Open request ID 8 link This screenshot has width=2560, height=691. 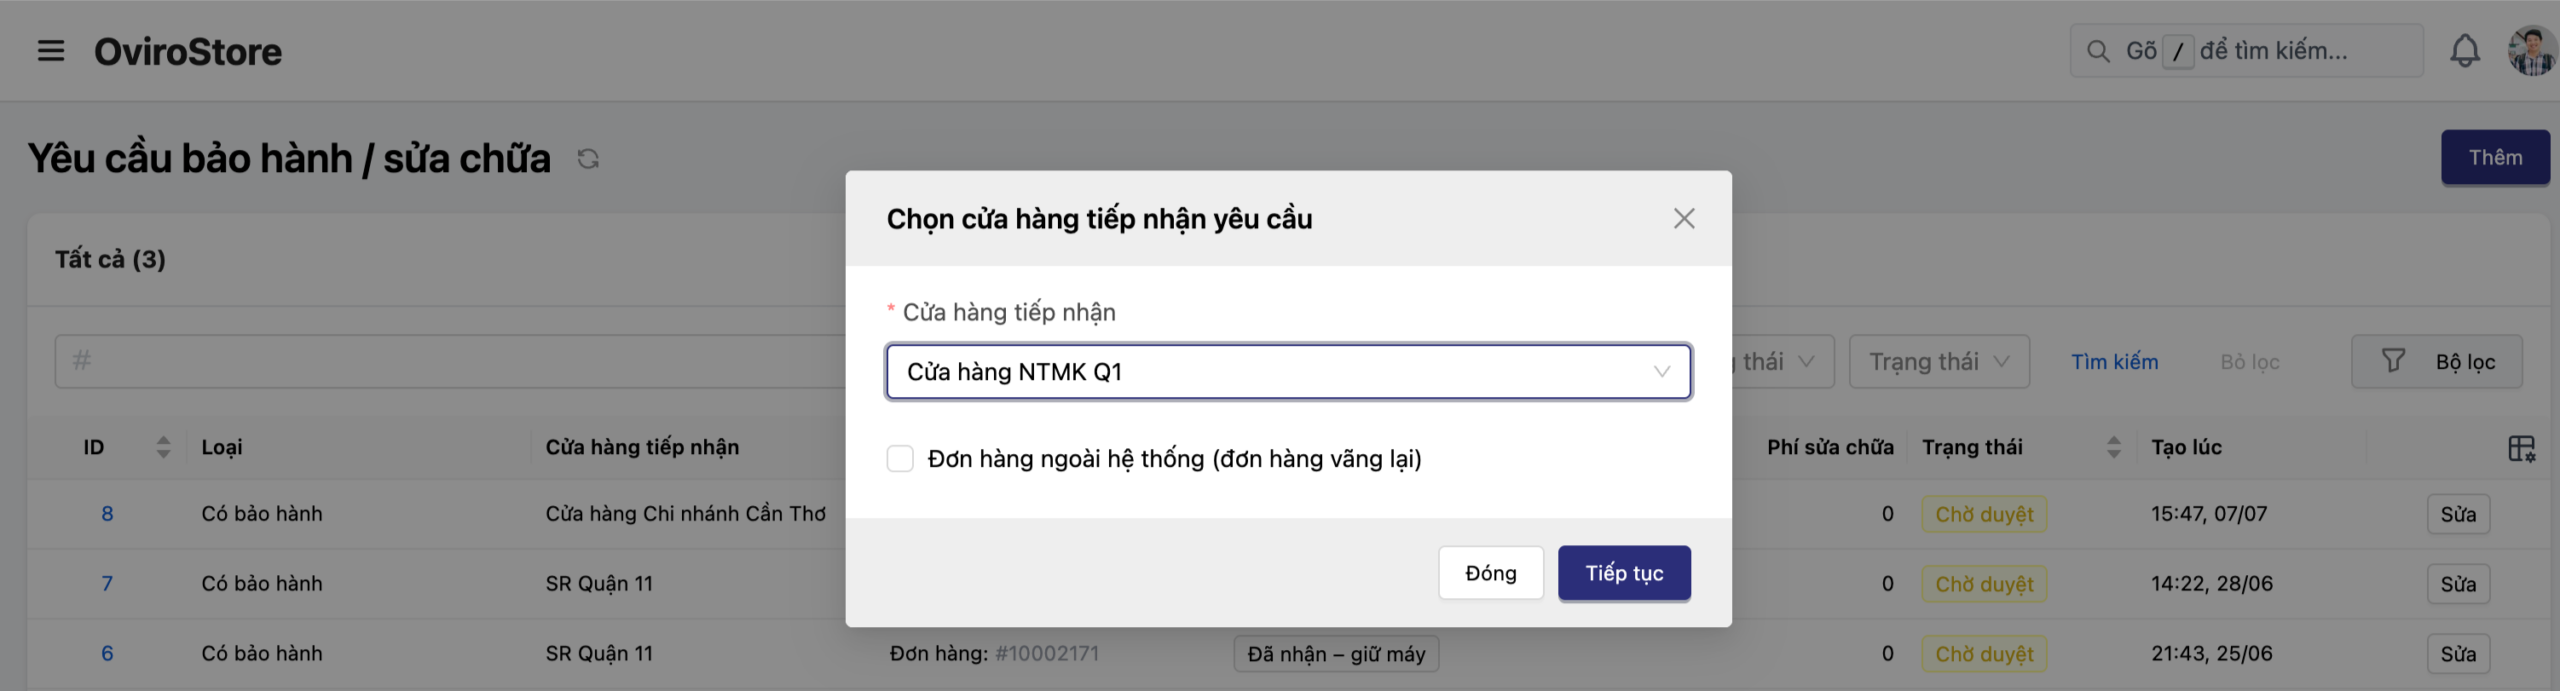107,514
